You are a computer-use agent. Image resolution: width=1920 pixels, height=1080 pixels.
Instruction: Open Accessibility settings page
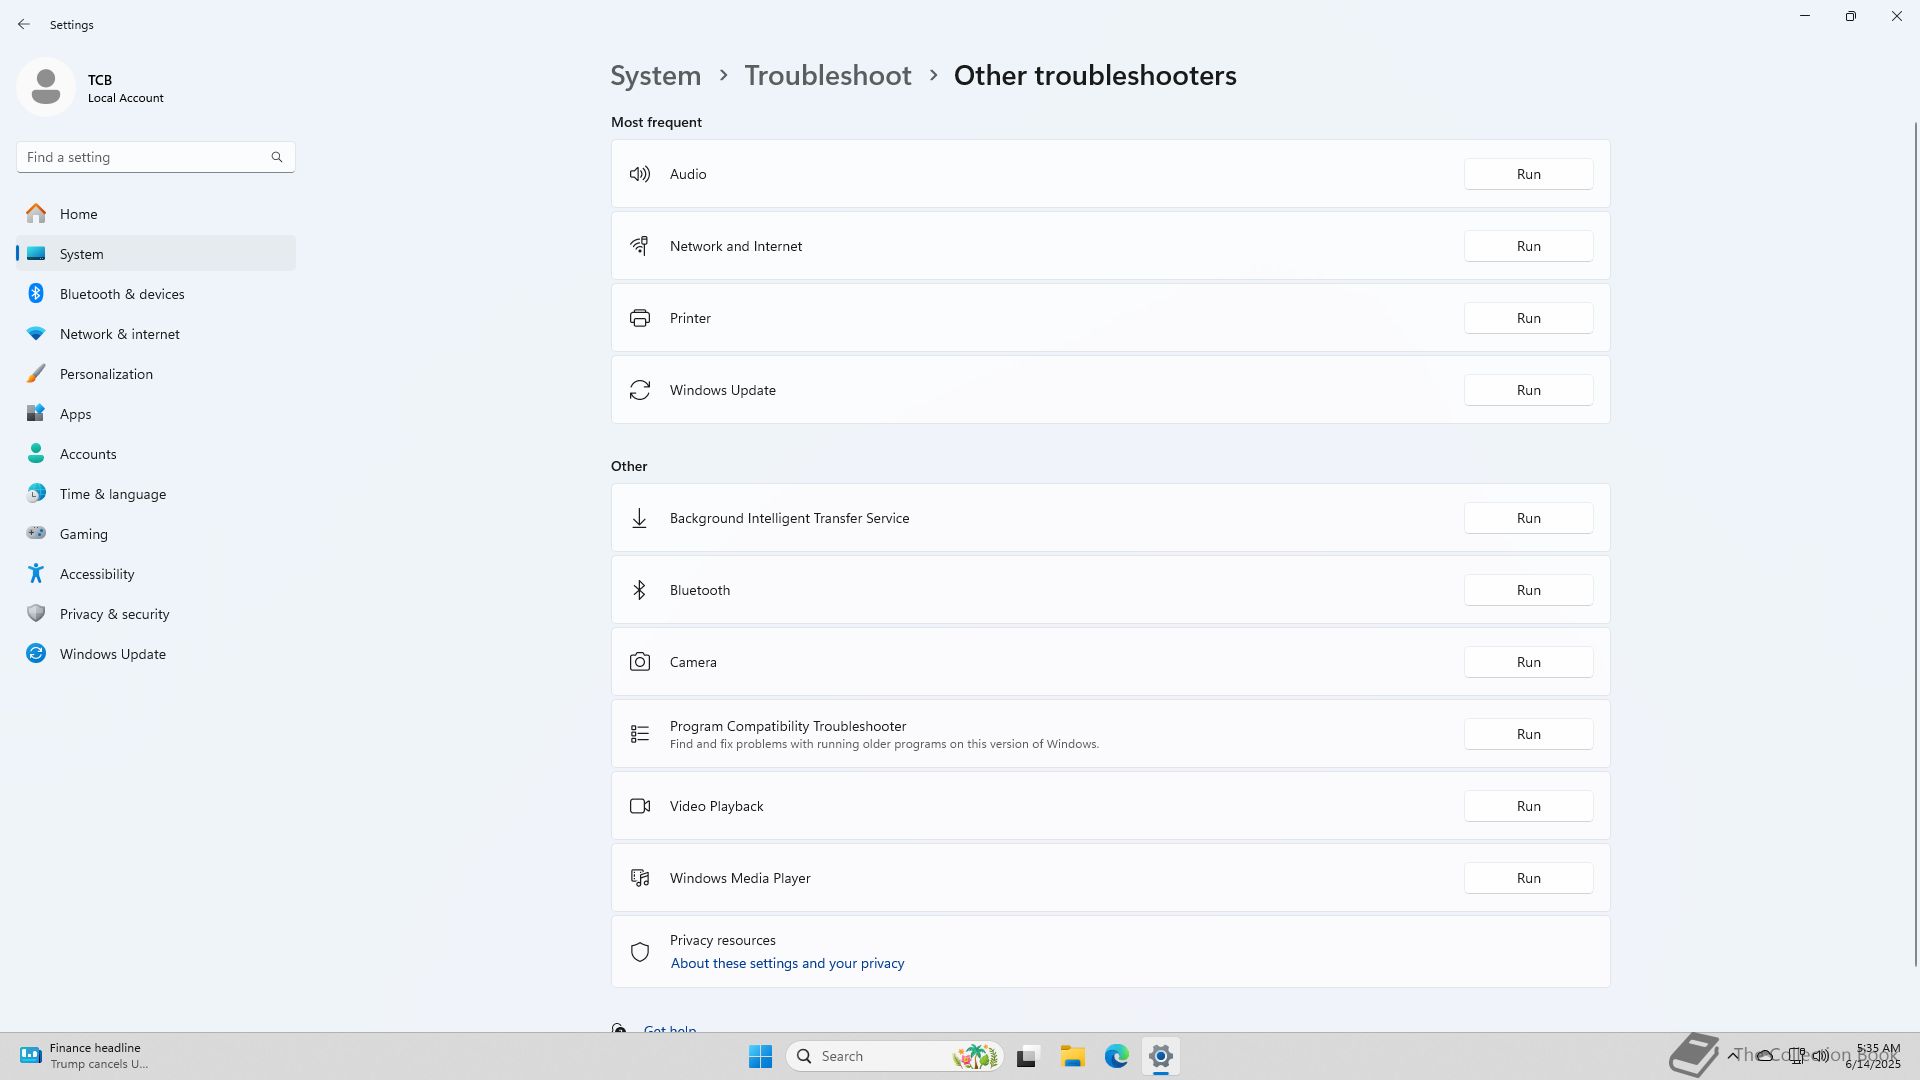[97, 574]
